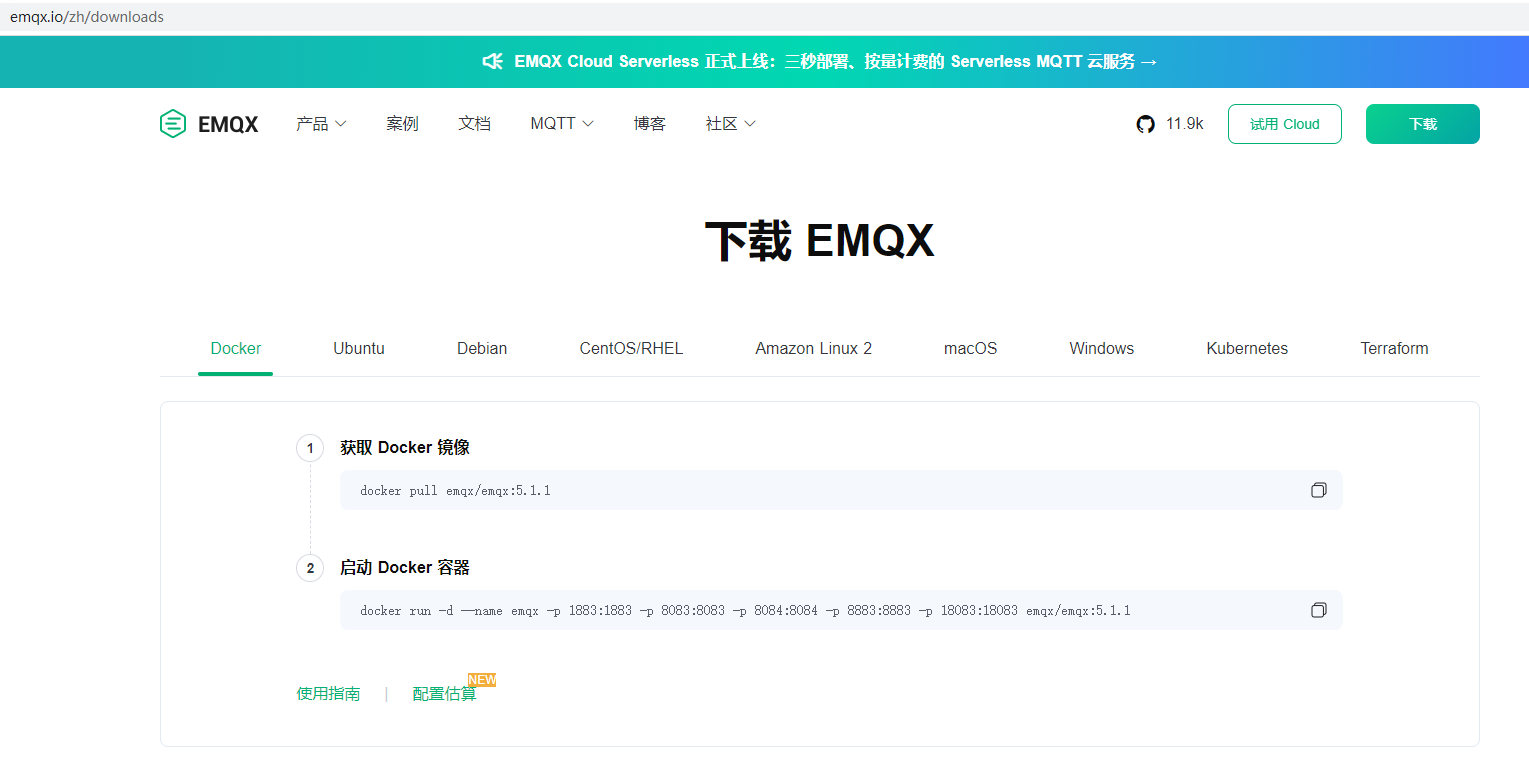Open the GitHub icon with 11.9k stars

point(1146,124)
